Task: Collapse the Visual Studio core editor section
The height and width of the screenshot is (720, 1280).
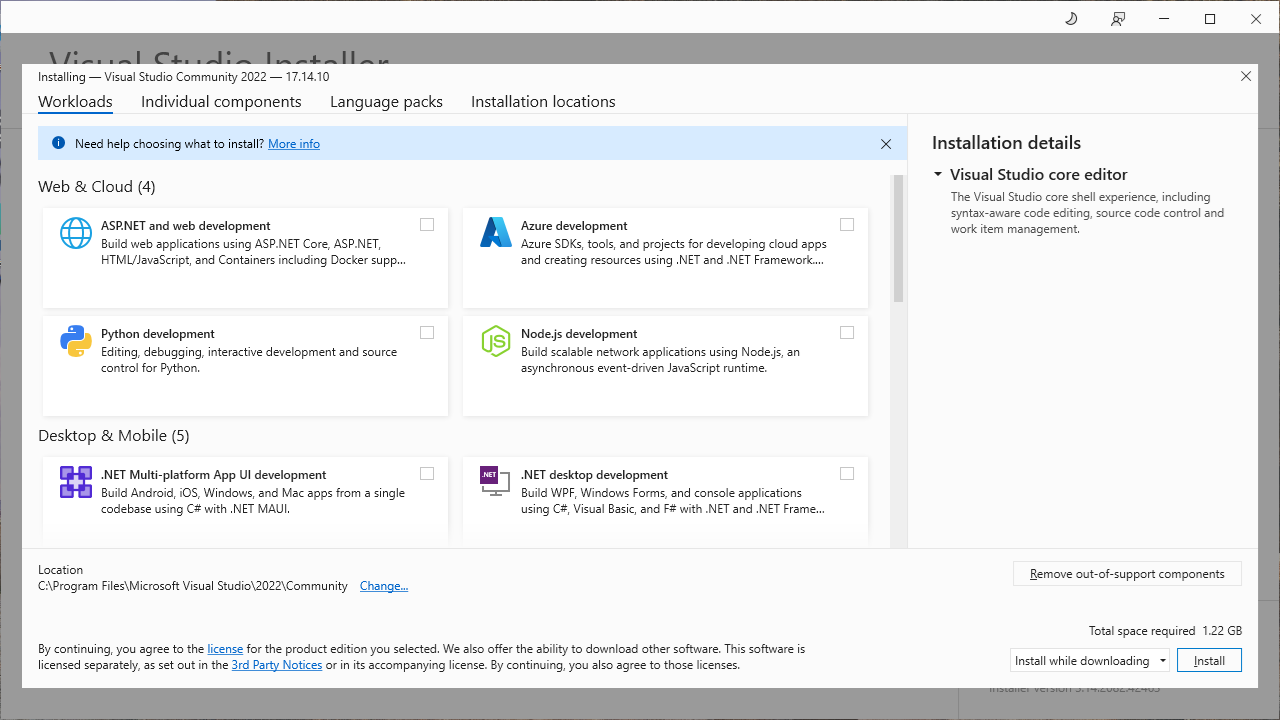Action: click(938, 174)
